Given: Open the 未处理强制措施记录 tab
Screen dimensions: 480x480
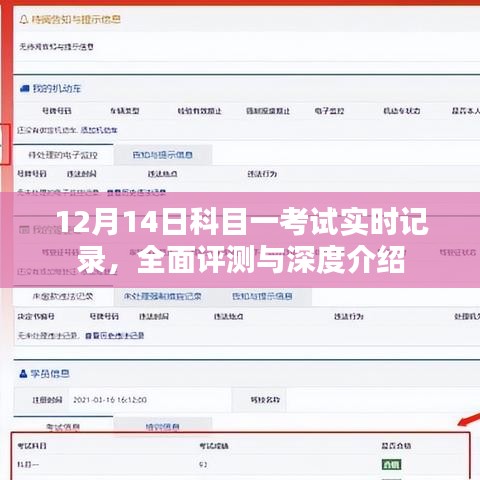Looking at the screenshot, I should click(163, 296).
